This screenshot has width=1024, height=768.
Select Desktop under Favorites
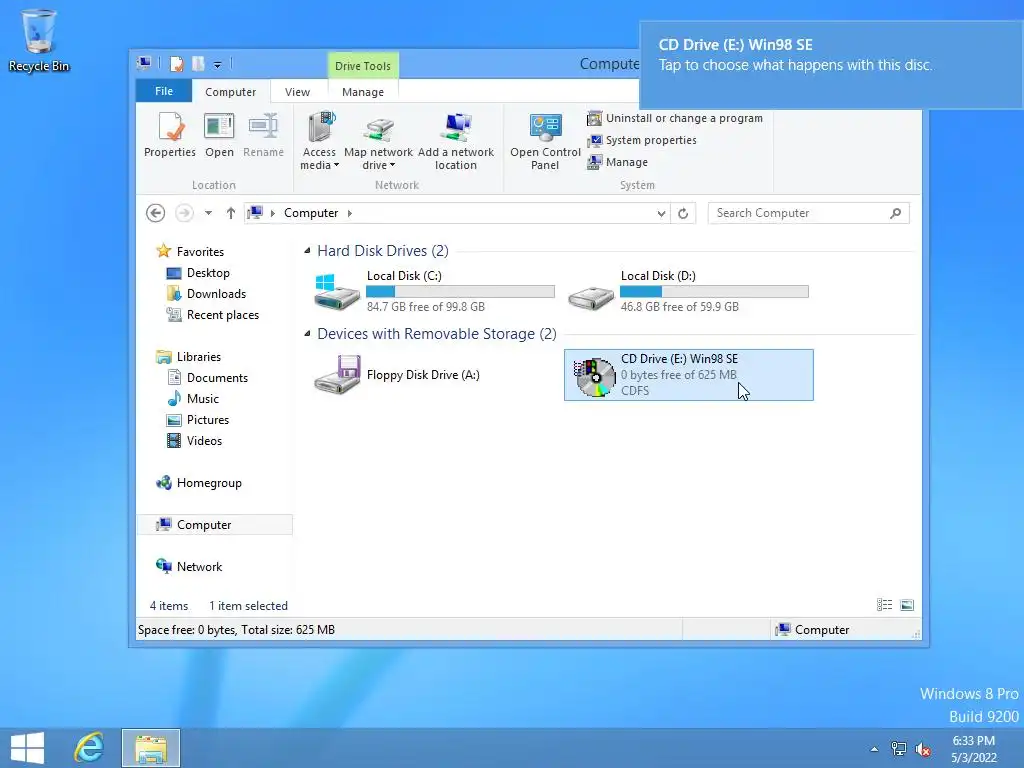(198, 273)
